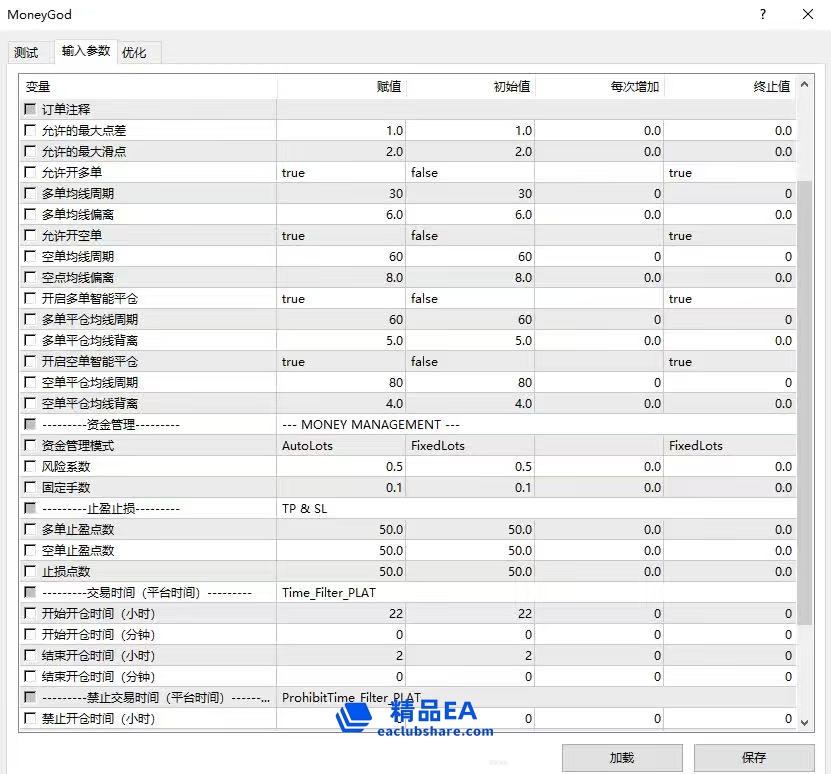Switch to the 测试 tab
This screenshot has width=831, height=774.
pos(26,52)
